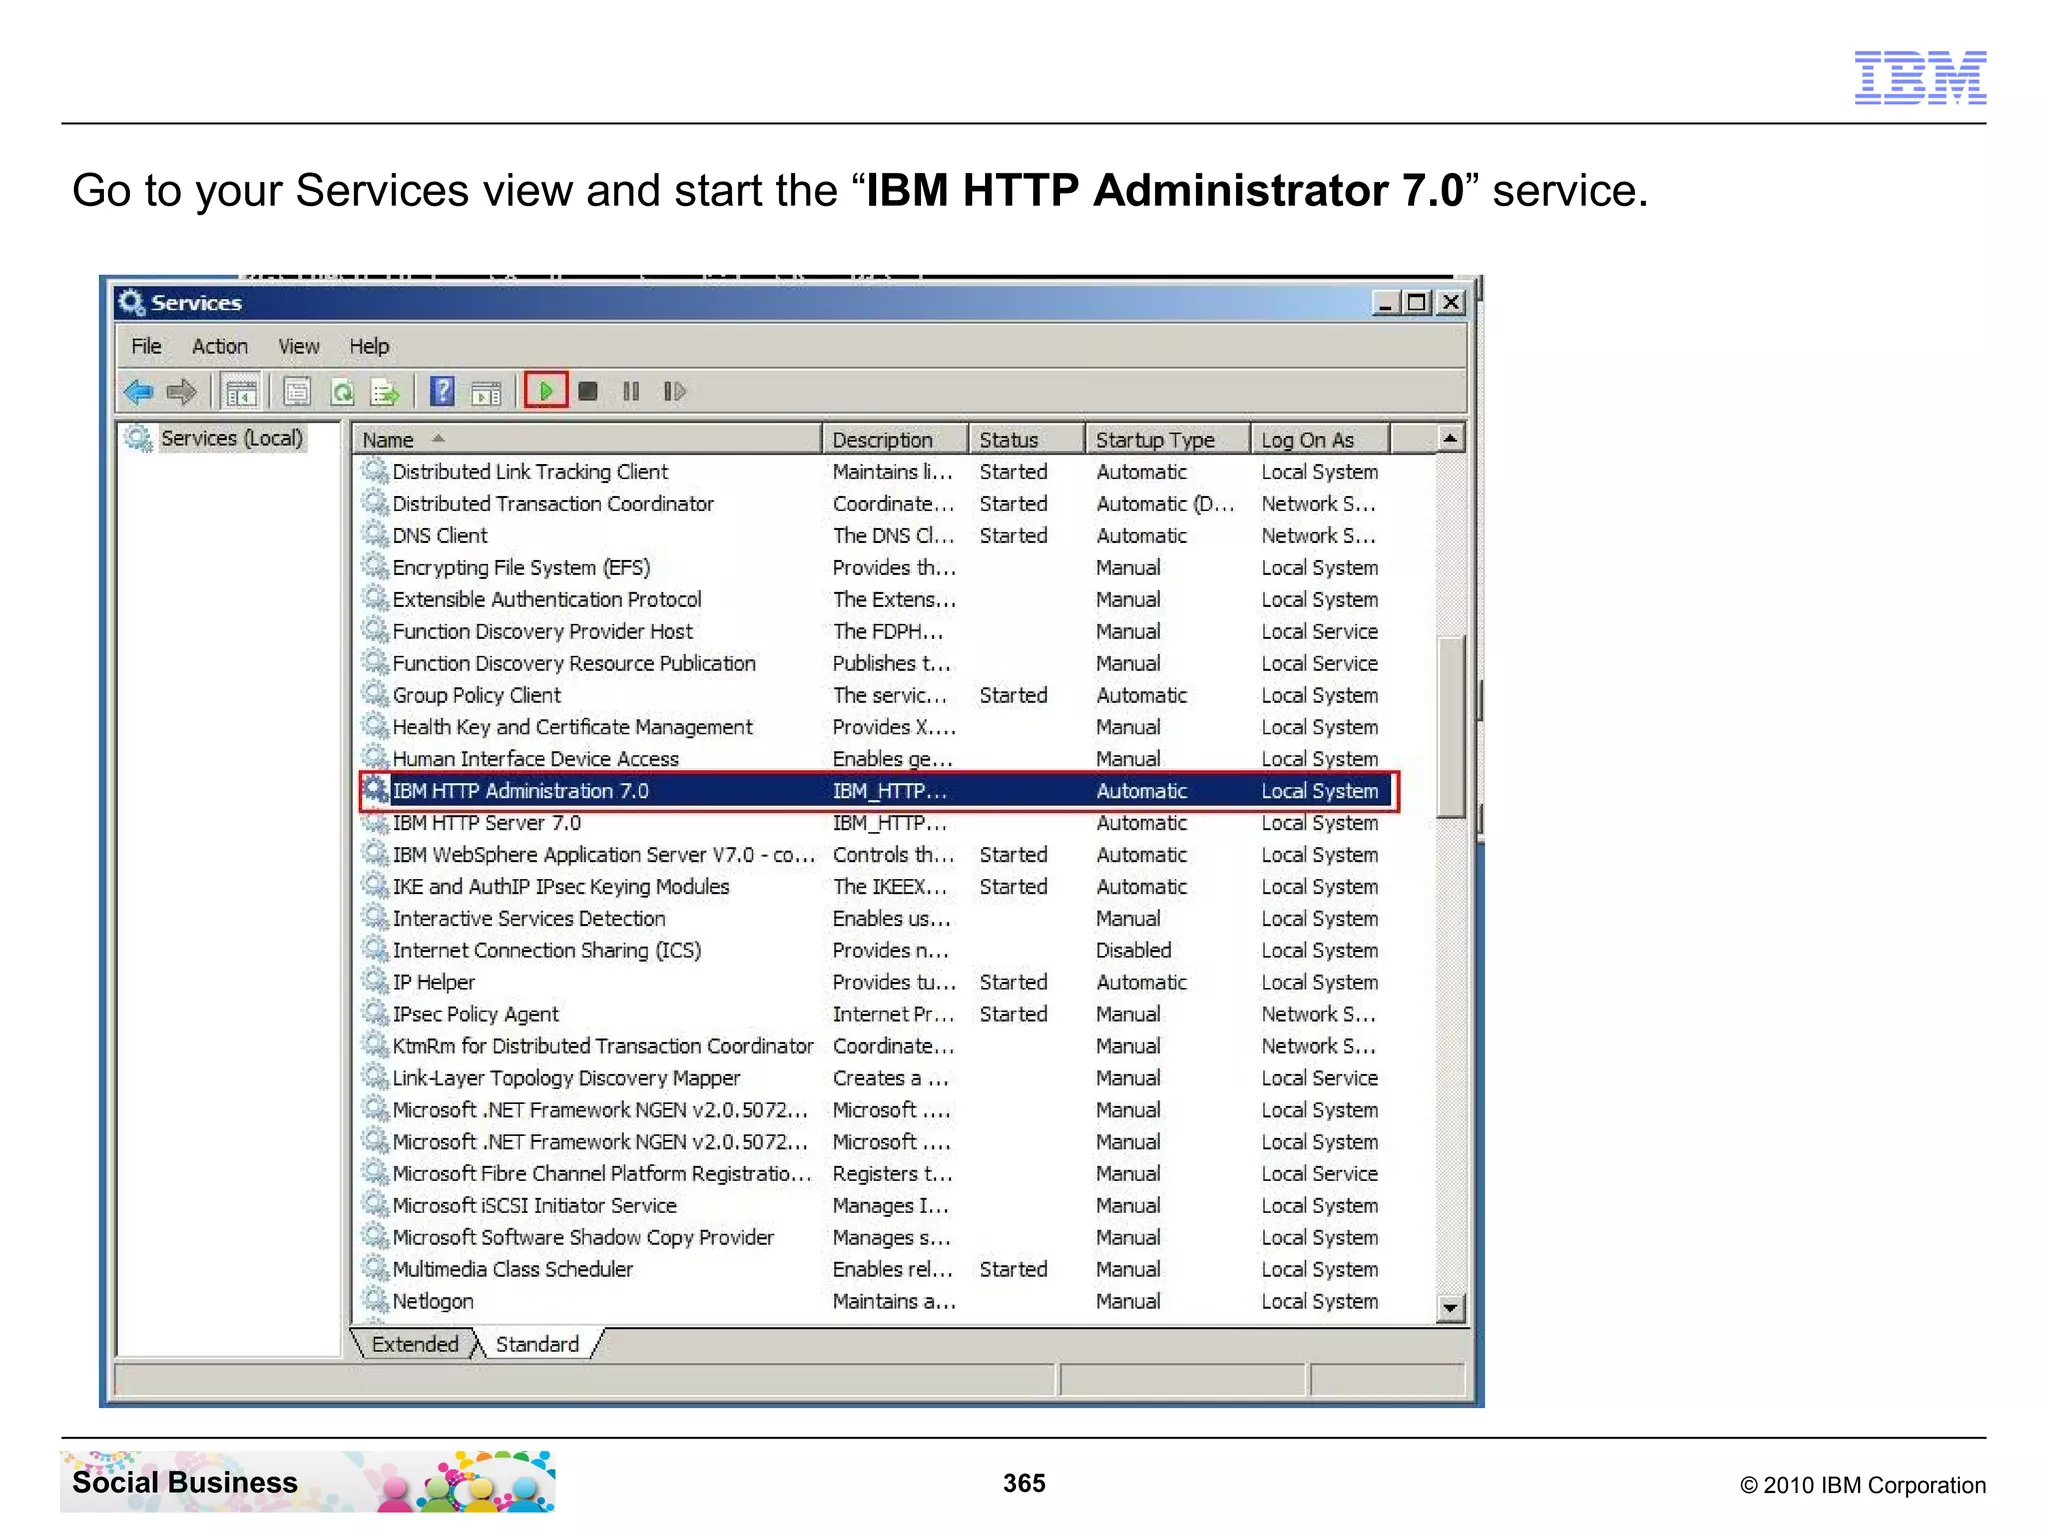Open the Help menu

pyautogui.click(x=369, y=346)
